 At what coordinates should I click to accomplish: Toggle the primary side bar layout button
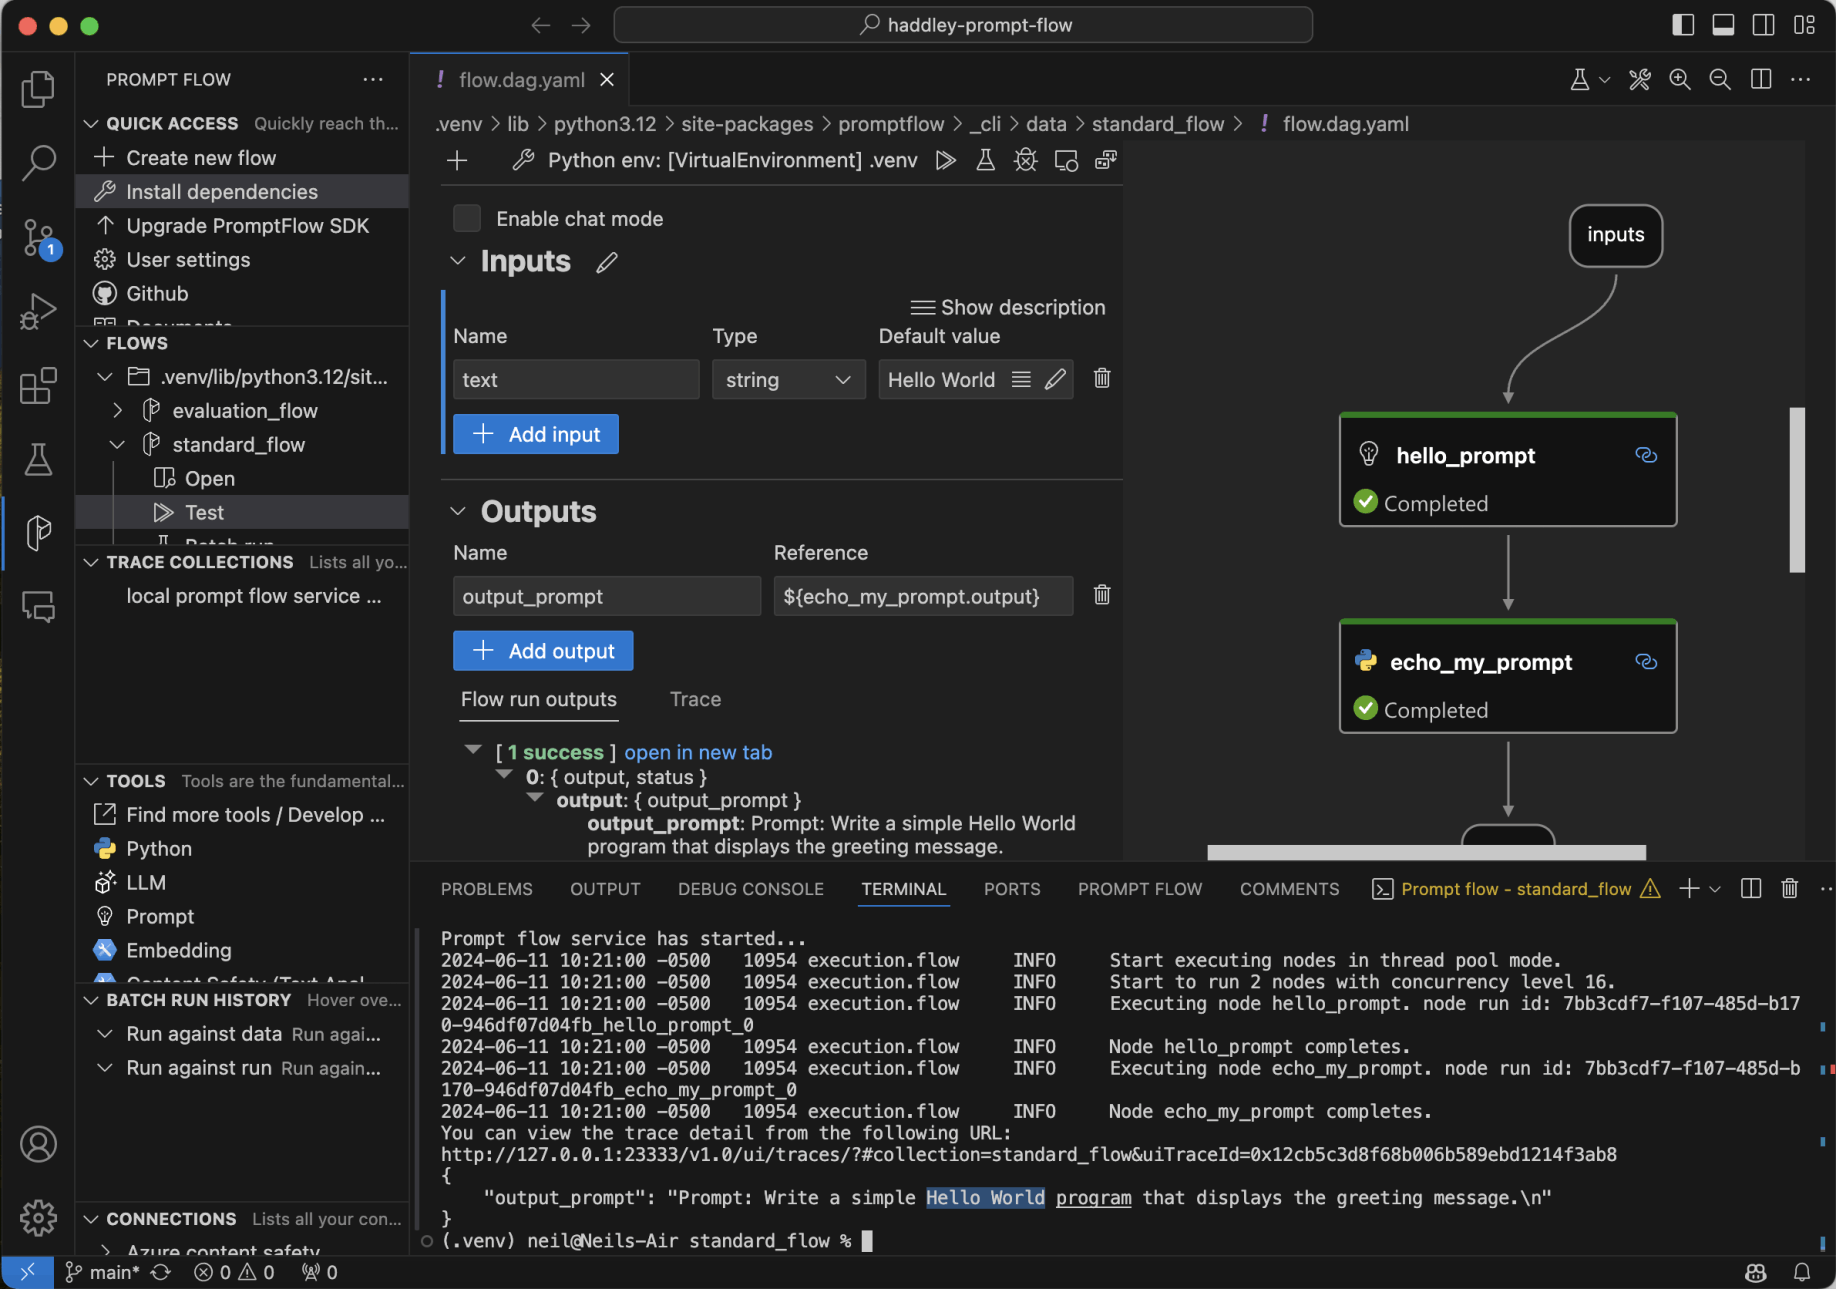[x=1683, y=25]
